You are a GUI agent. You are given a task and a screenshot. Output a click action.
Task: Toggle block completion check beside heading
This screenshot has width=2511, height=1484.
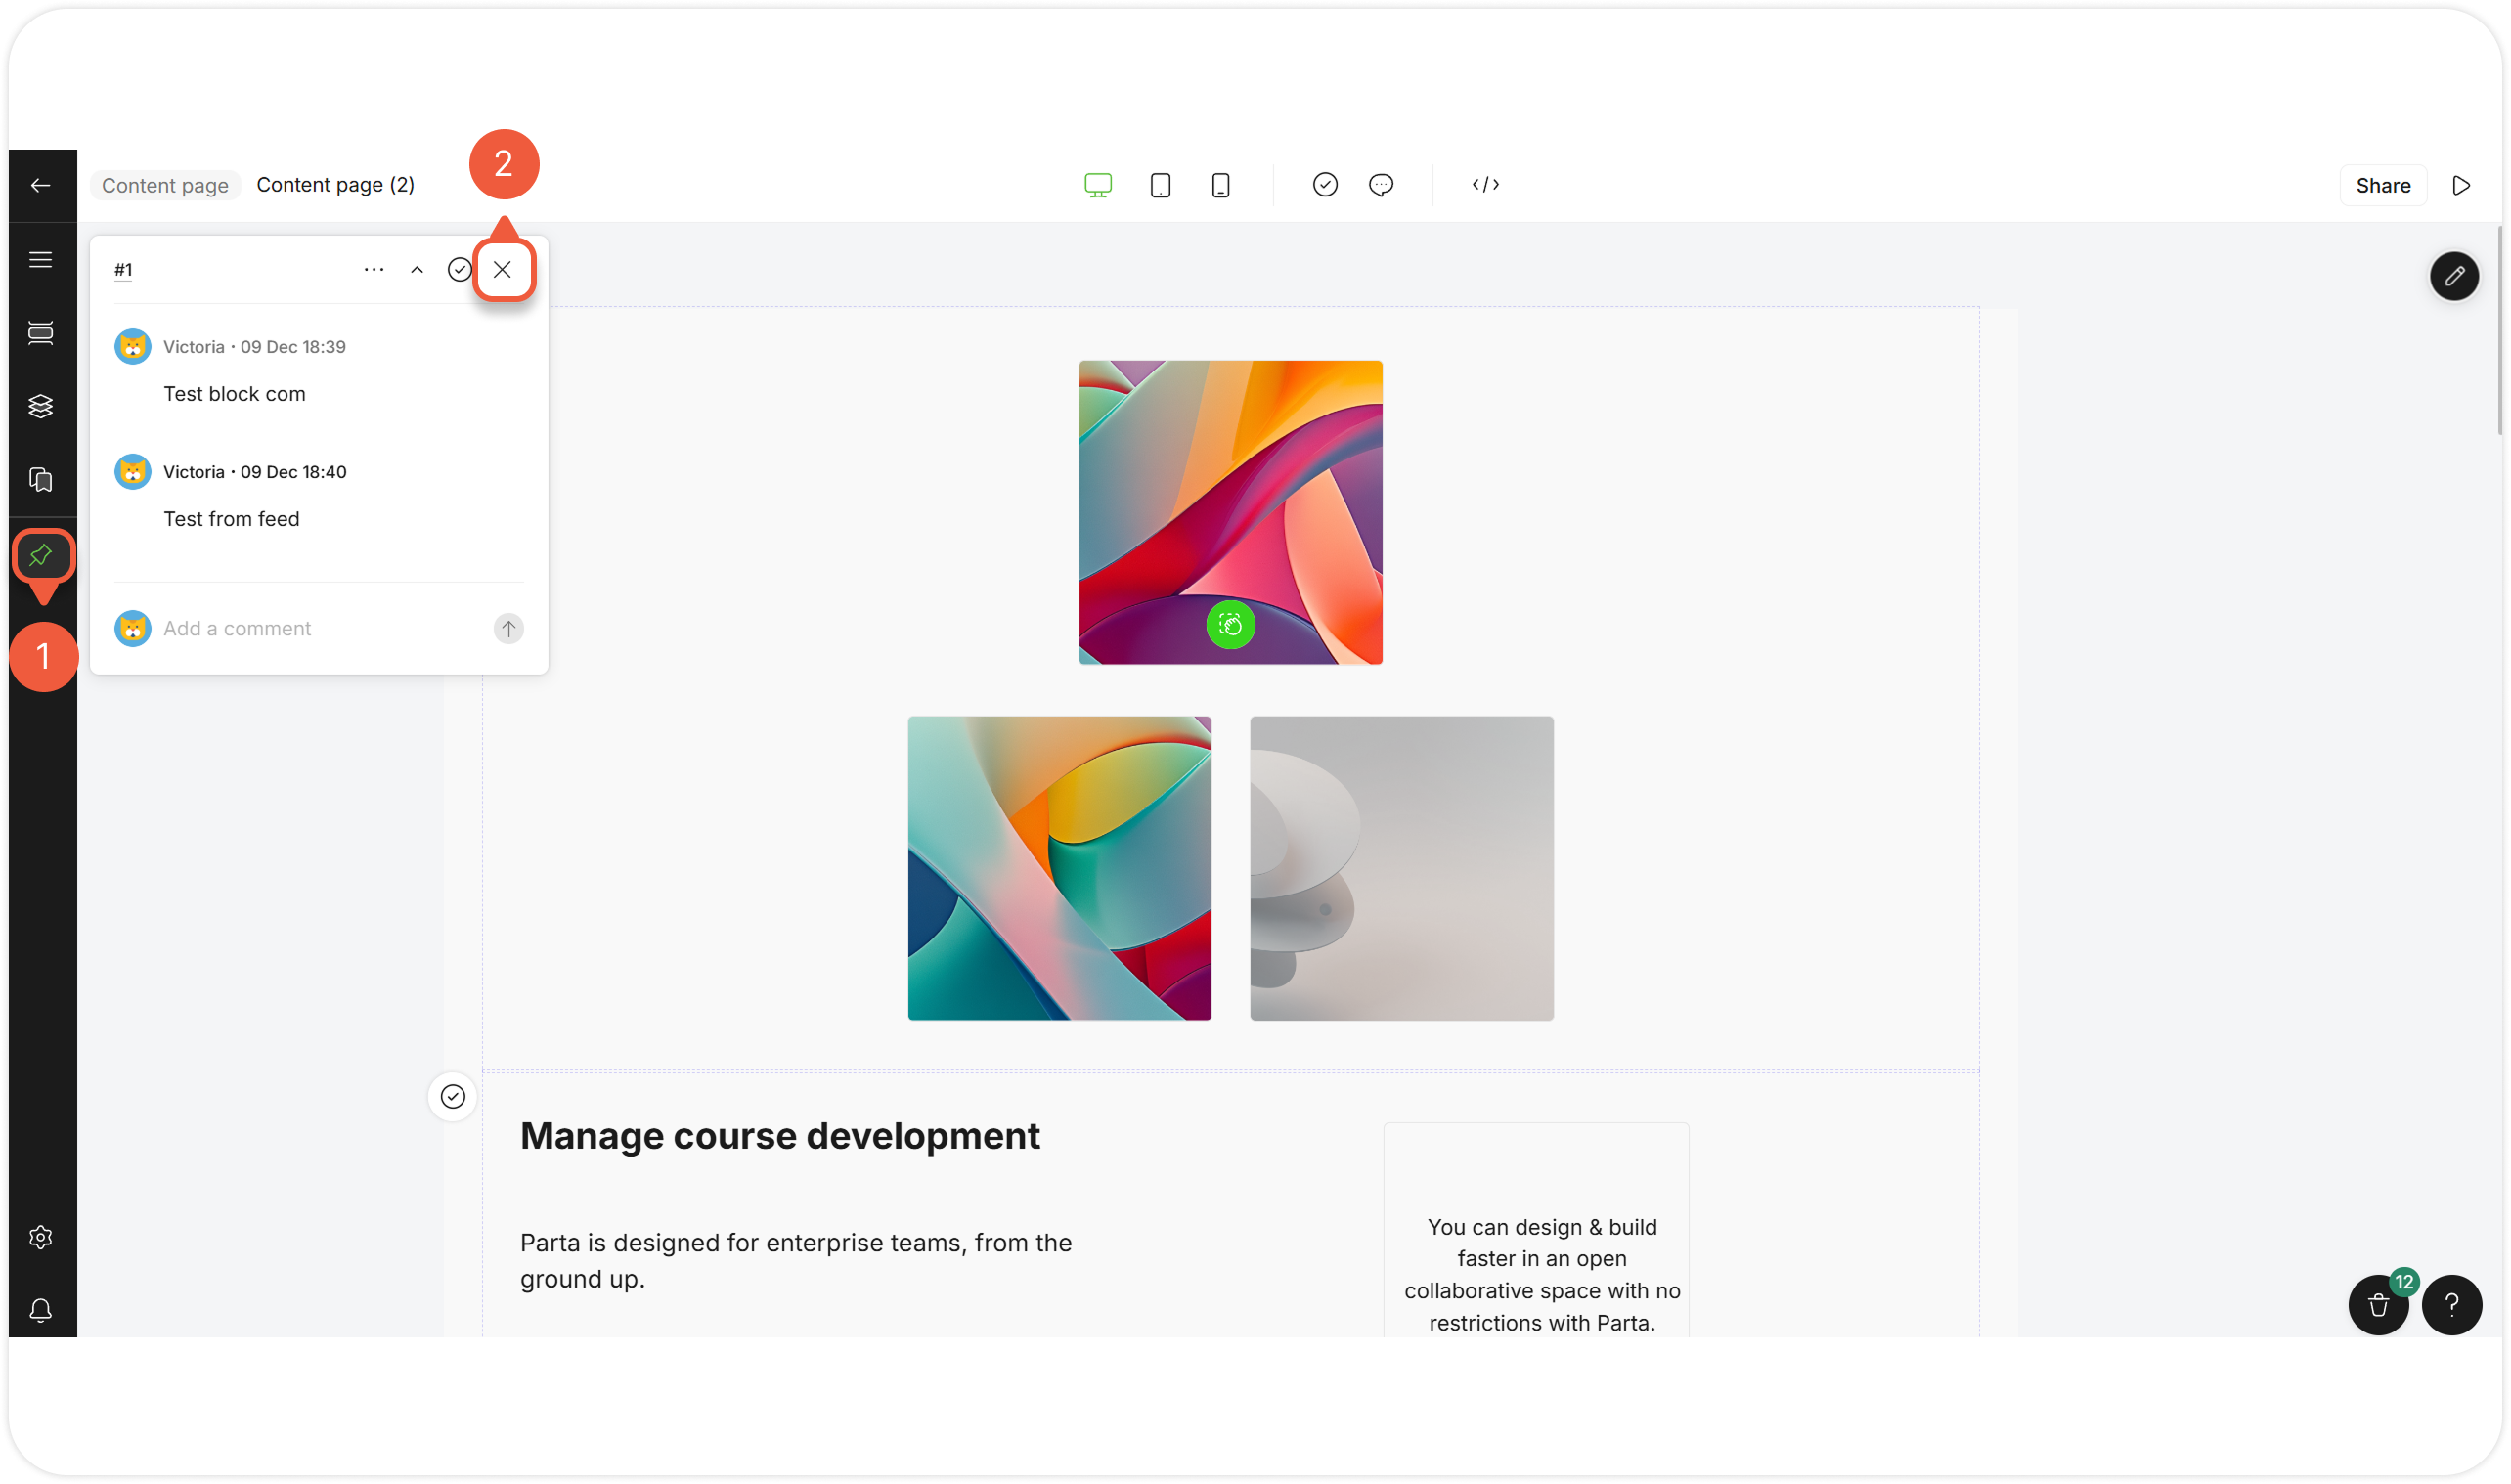[453, 1096]
